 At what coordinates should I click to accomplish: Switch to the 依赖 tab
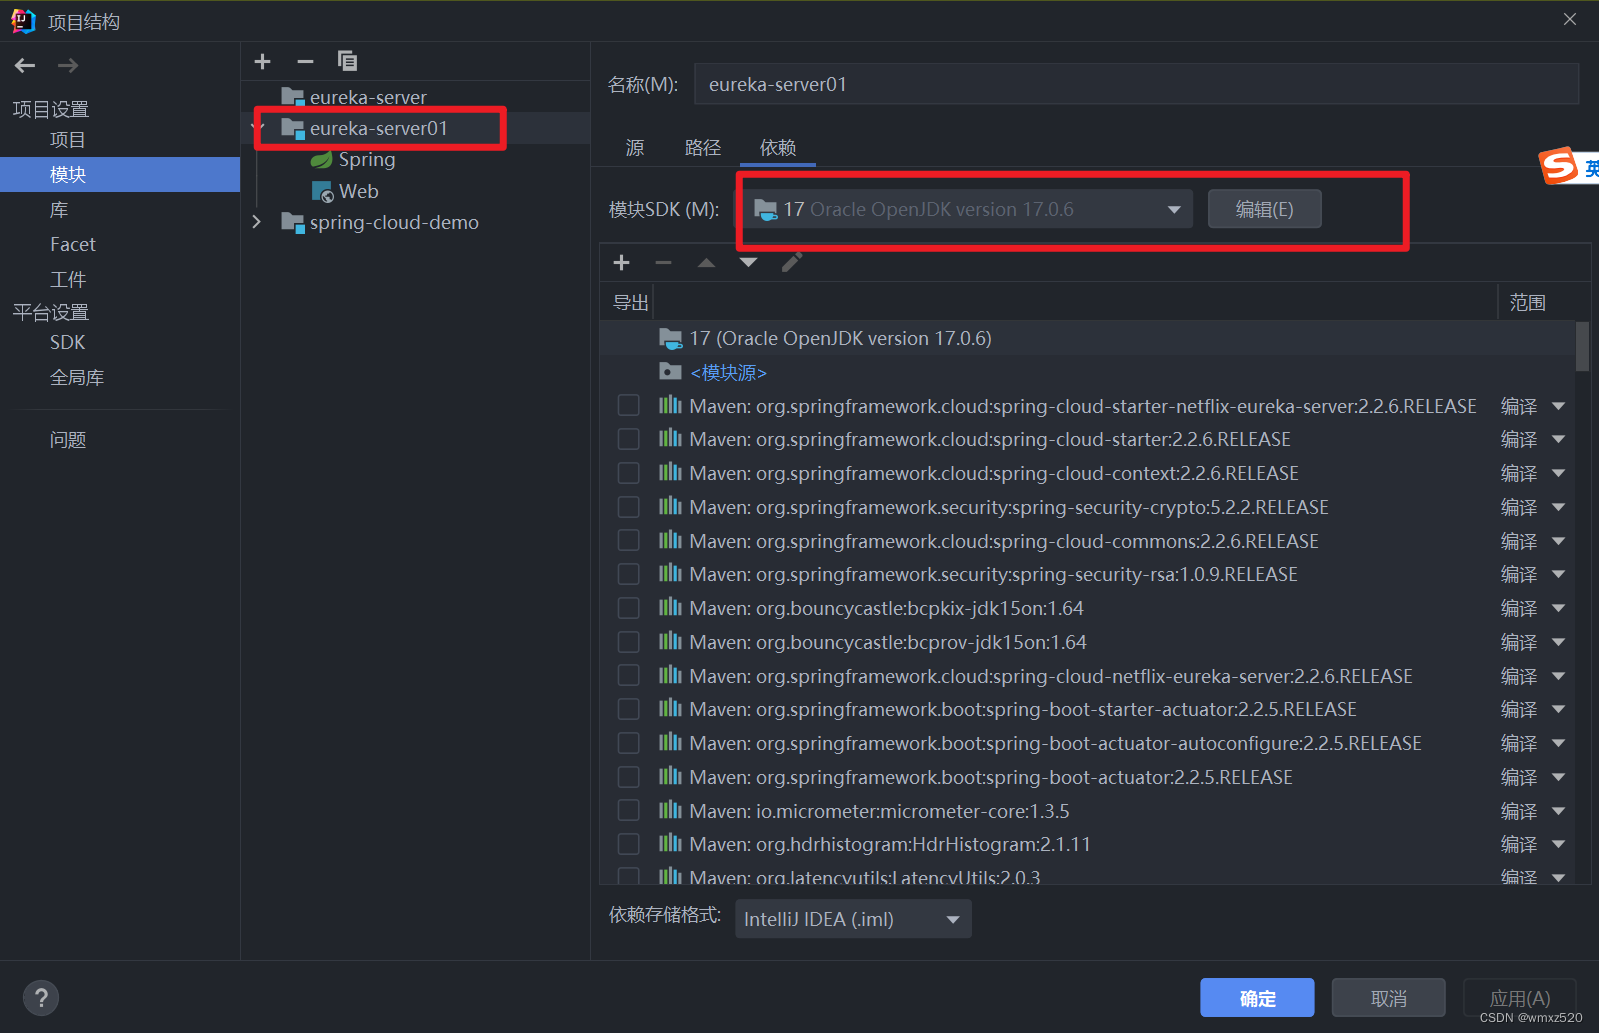(778, 148)
